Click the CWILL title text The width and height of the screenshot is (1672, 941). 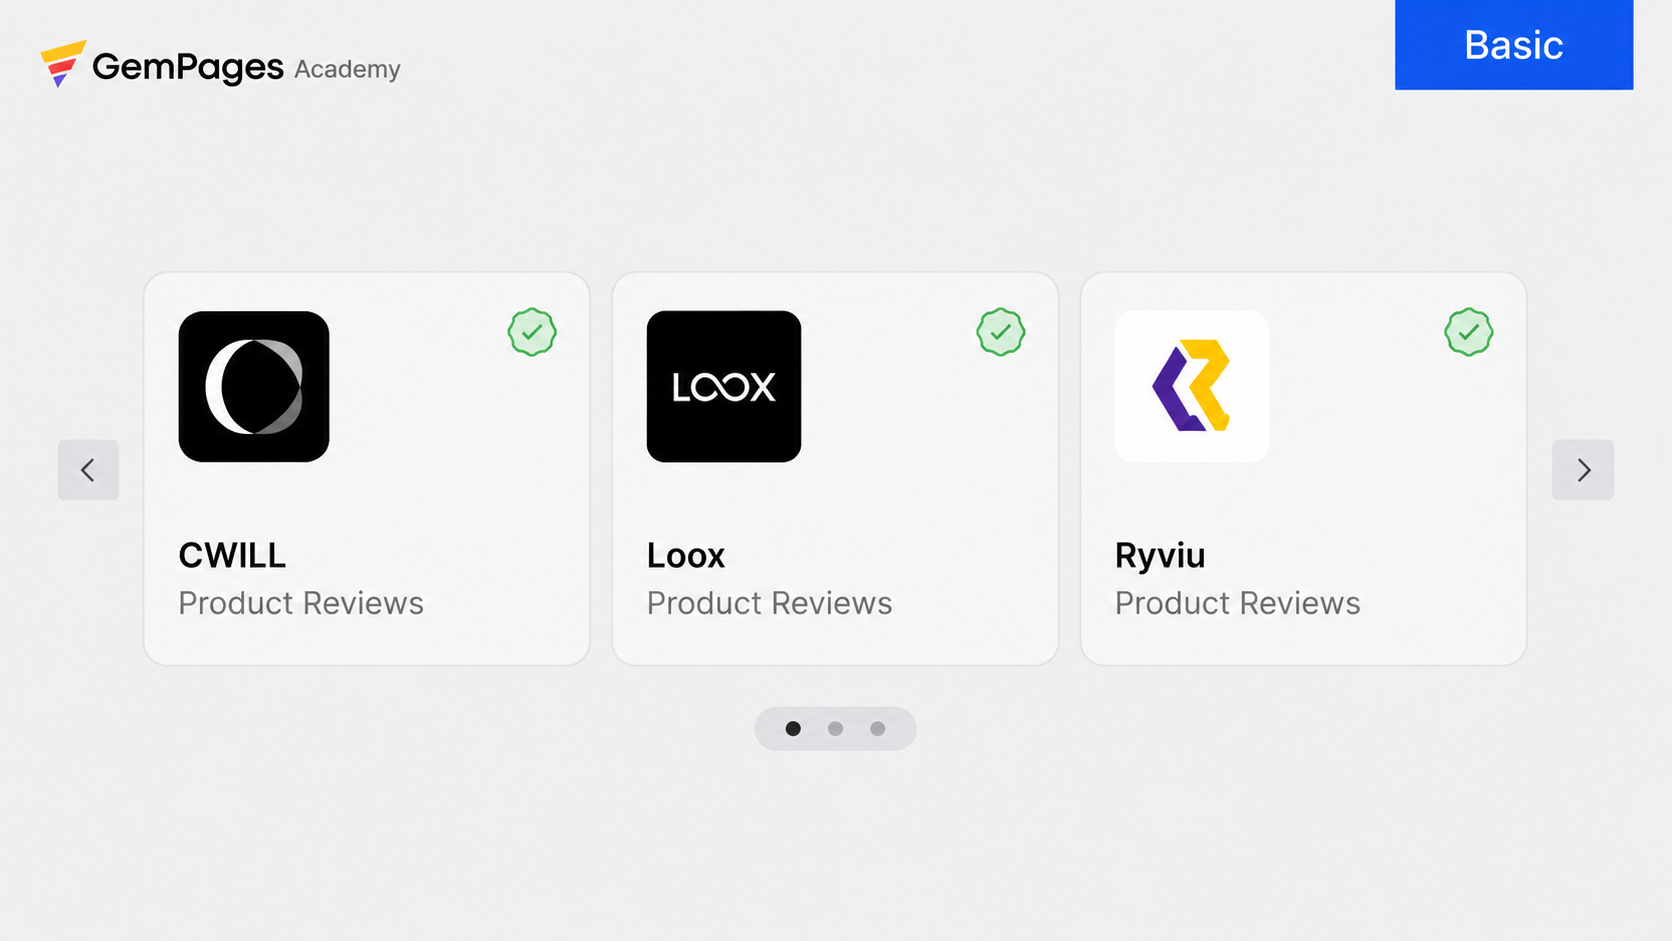(x=232, y=555)
